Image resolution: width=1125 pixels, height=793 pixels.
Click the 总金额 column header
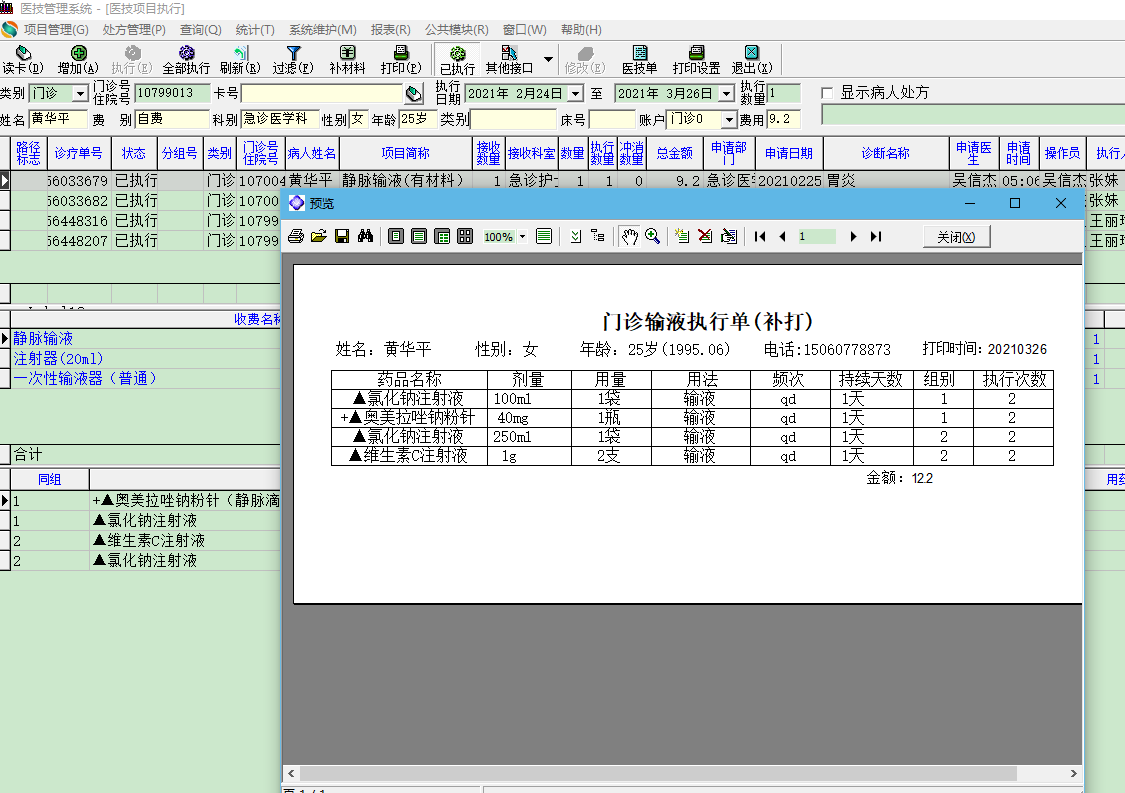(674, 153)
